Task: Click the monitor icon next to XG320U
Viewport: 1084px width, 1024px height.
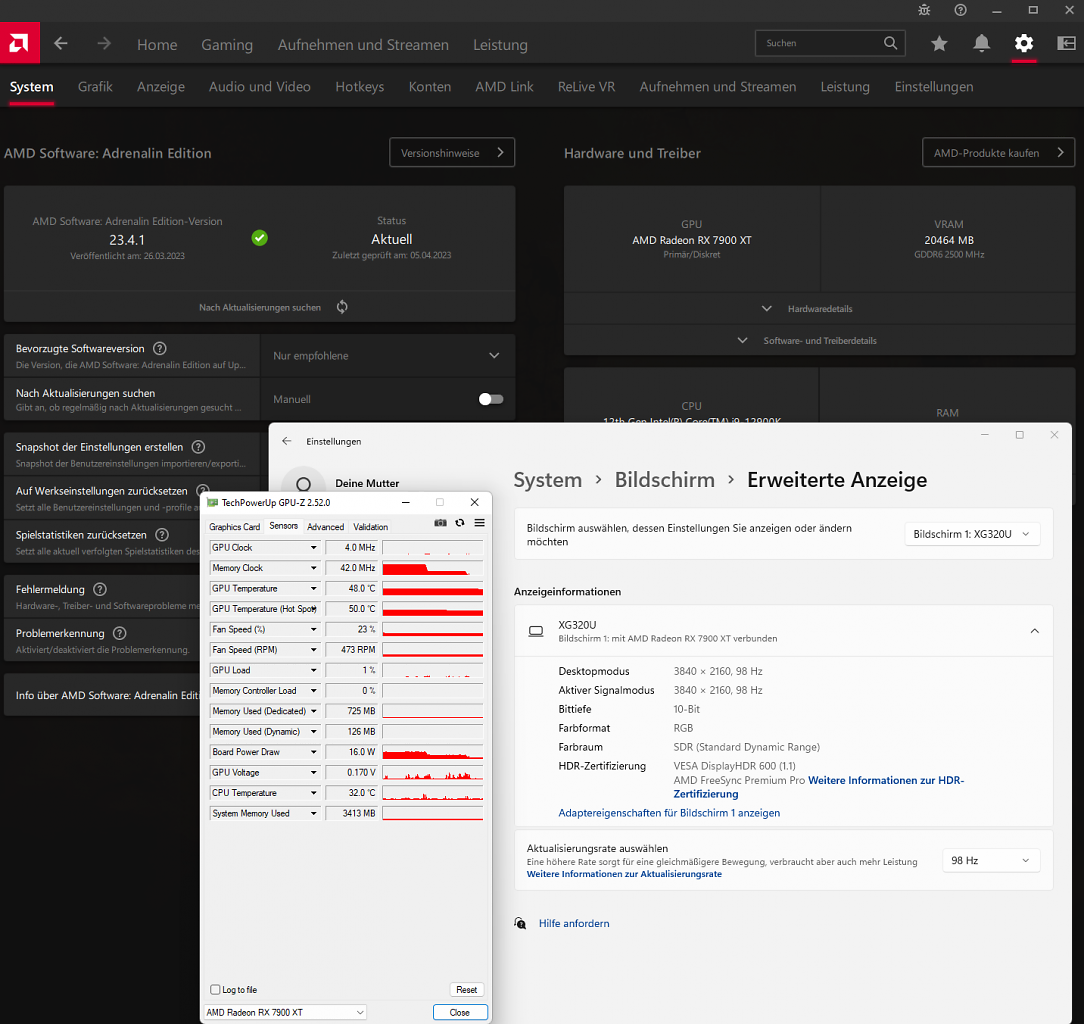Action: (536, 631)
